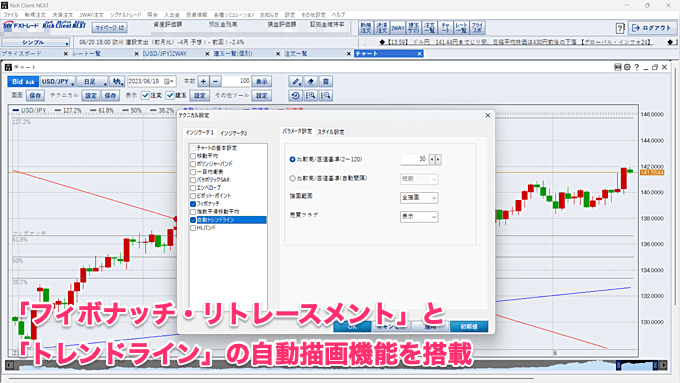Open calendar picker in date field
The image size is (680, 383).
point(167,81)
